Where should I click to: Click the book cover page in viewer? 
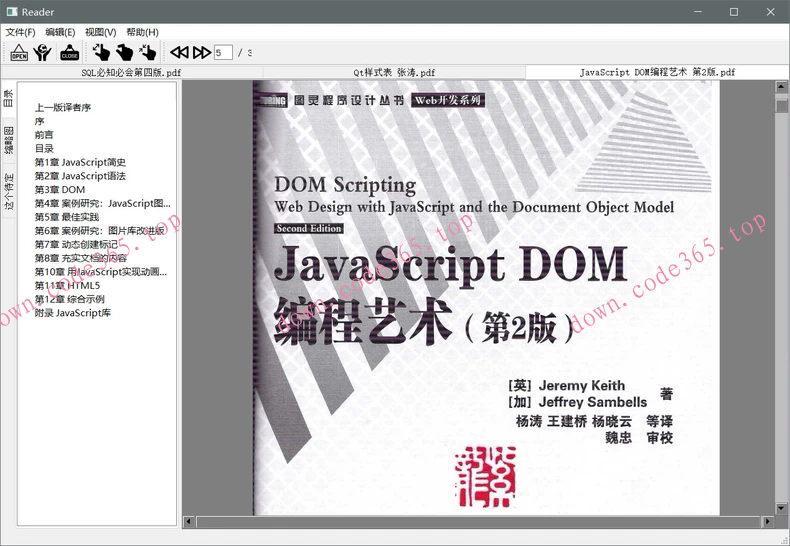click(486, 298)
